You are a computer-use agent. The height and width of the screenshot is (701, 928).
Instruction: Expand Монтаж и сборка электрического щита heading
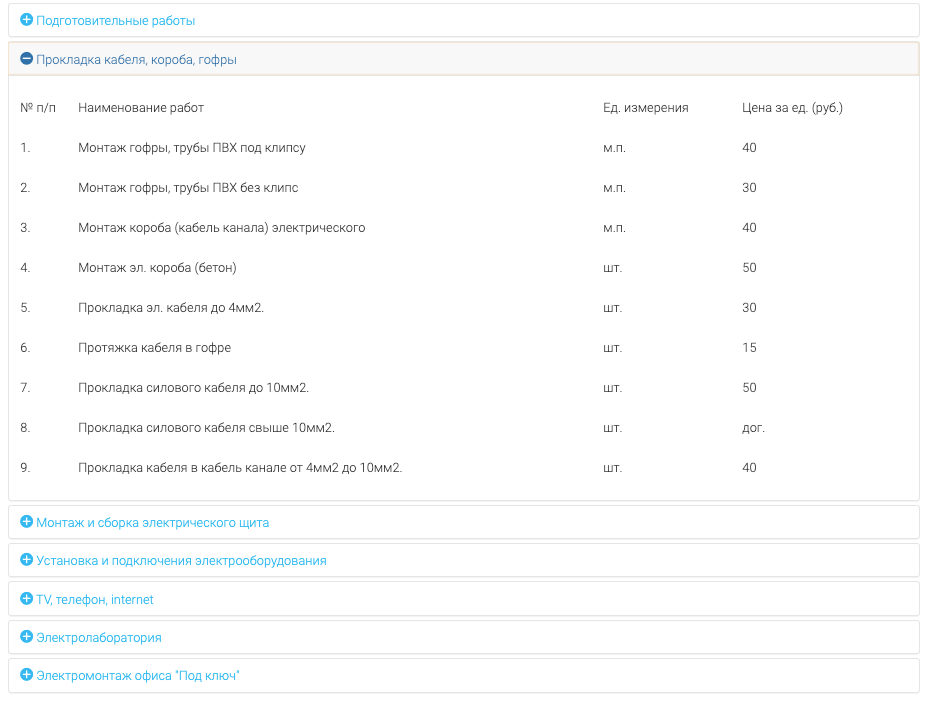(x=153, y=523)
